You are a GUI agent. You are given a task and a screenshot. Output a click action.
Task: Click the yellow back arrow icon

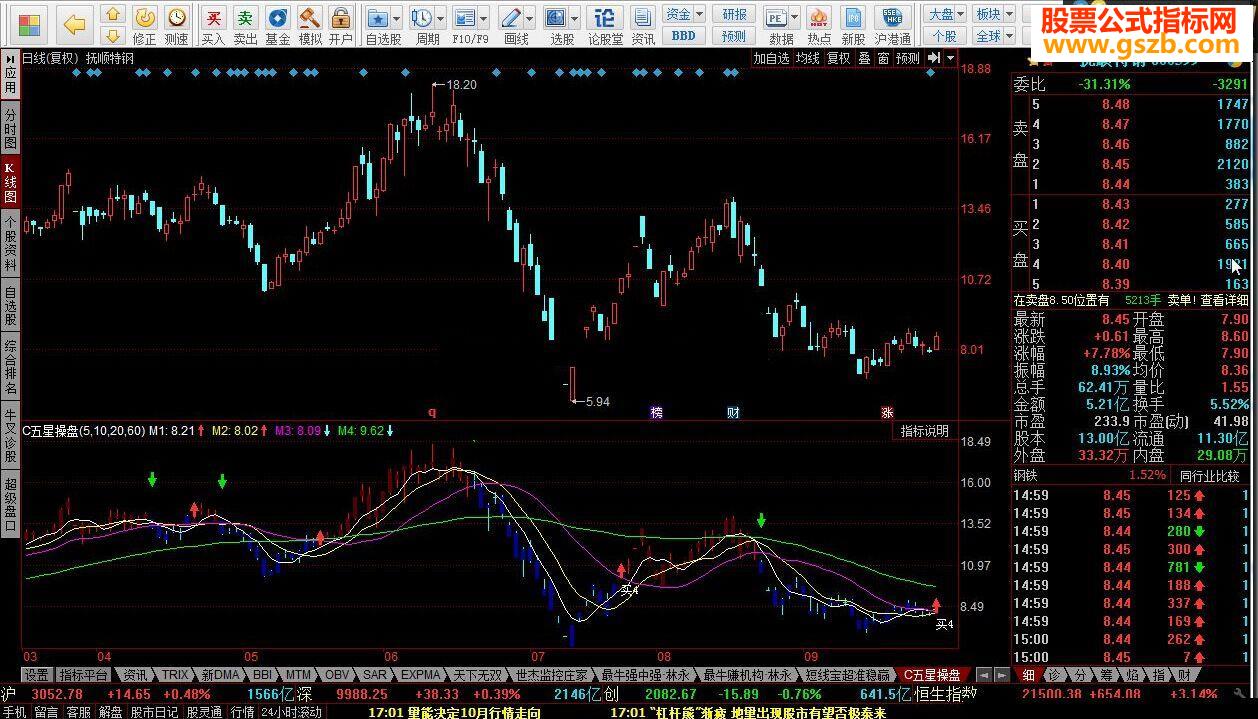(x=74, y=24)
